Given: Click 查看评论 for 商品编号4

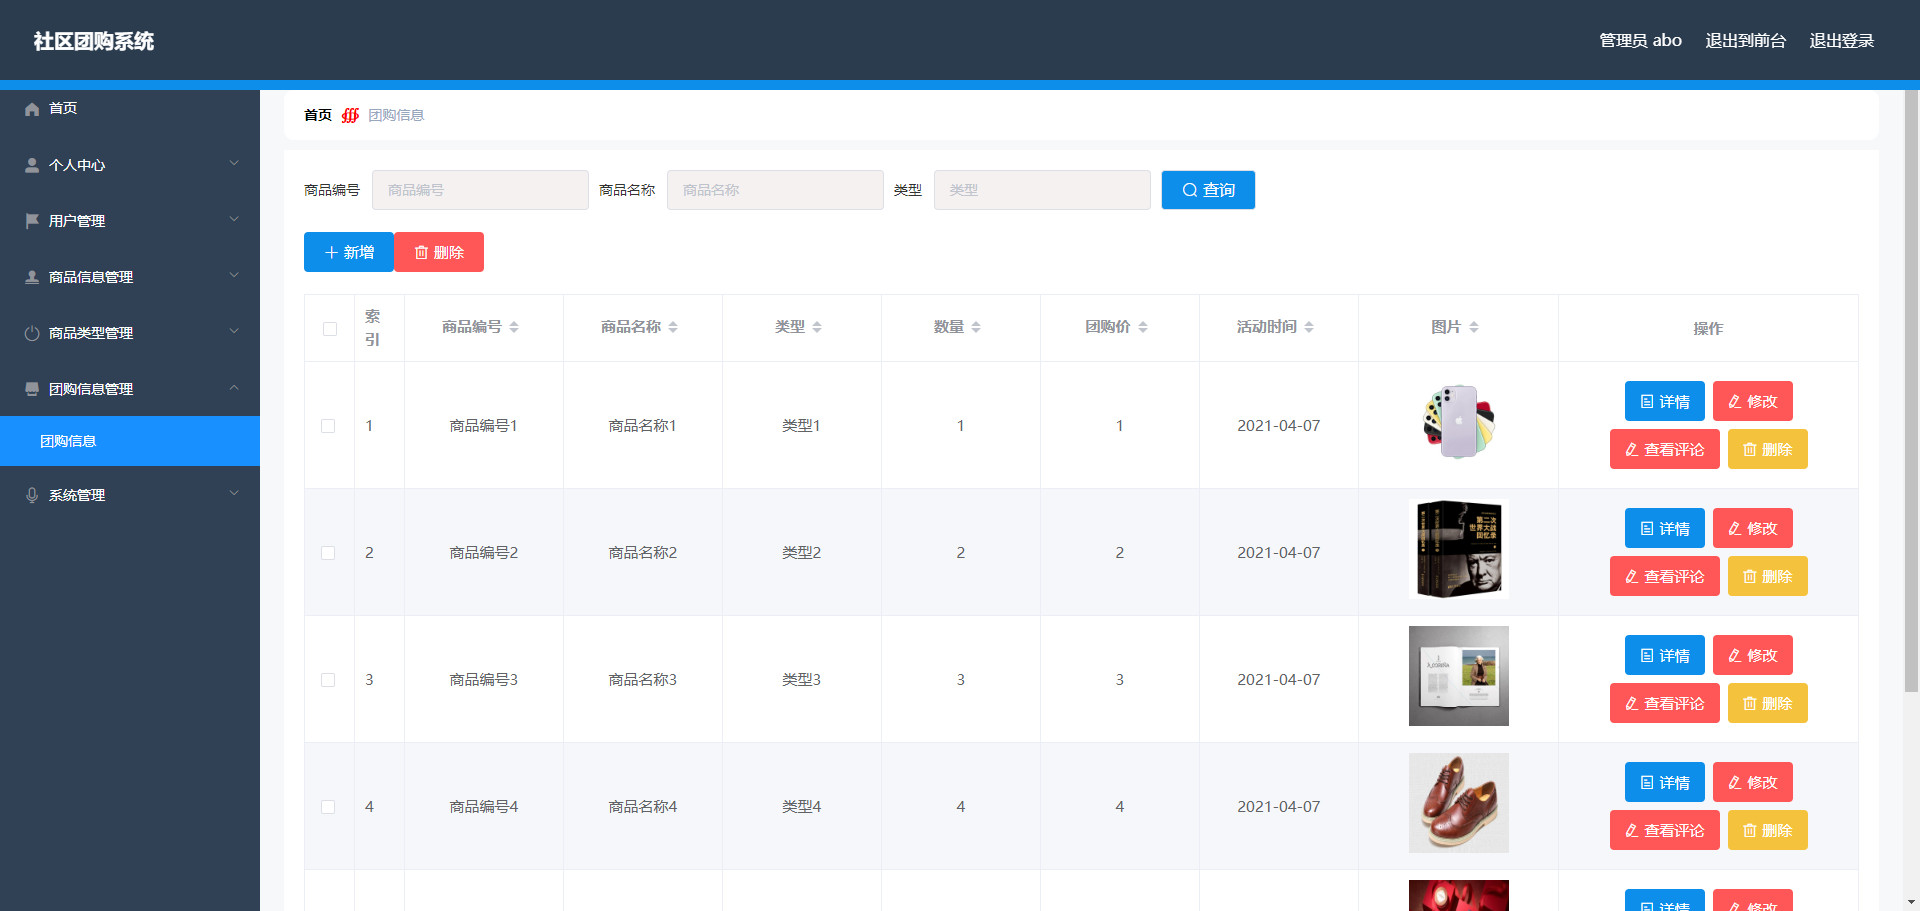Looking at the screenshot, I should tap(1665, 830).
